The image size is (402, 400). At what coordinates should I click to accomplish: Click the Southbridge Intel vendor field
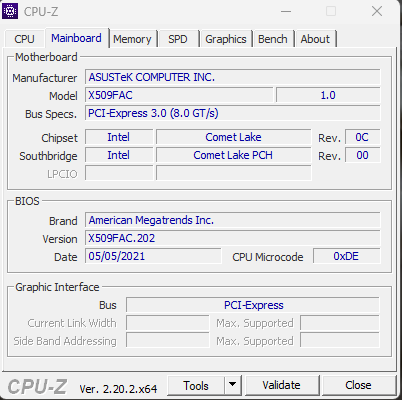pos(119,155)
